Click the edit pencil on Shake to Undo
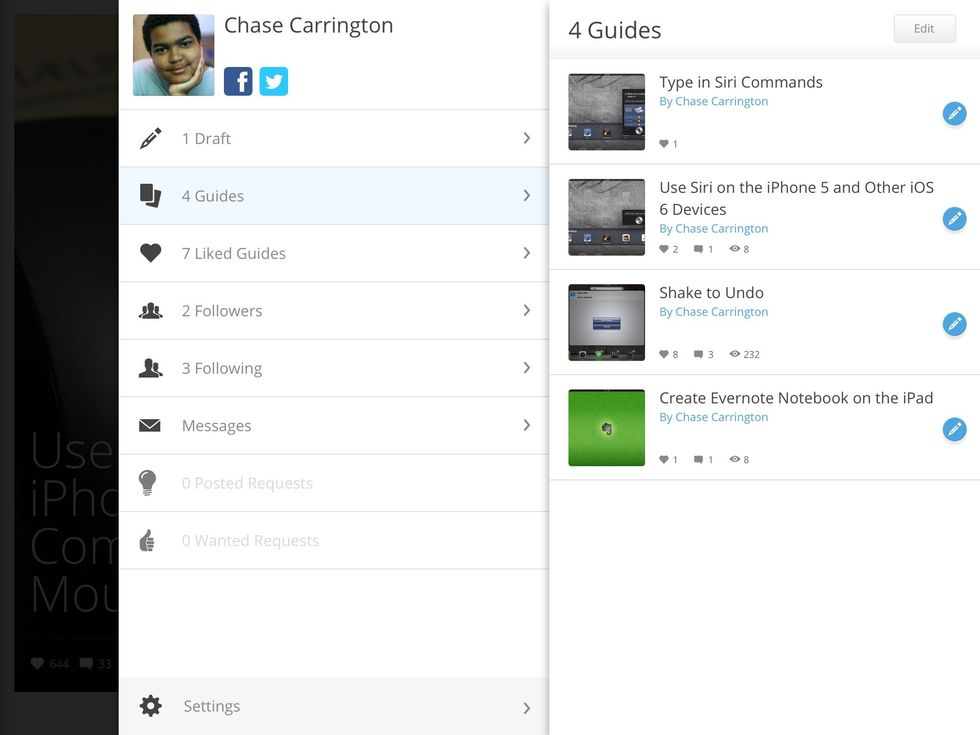This screenshot has width=980, height=735. [x=954, y=324]
